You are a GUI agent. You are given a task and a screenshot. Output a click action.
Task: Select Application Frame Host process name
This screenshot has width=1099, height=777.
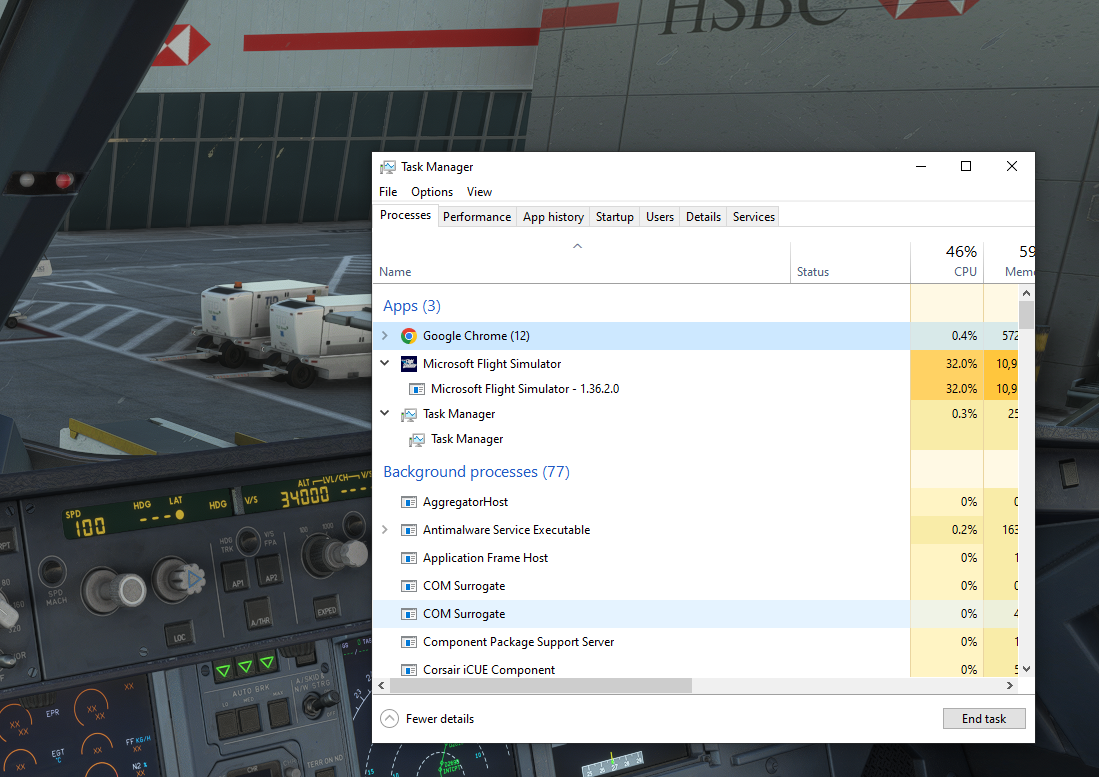pyautogui.click(x=485, y=558)
